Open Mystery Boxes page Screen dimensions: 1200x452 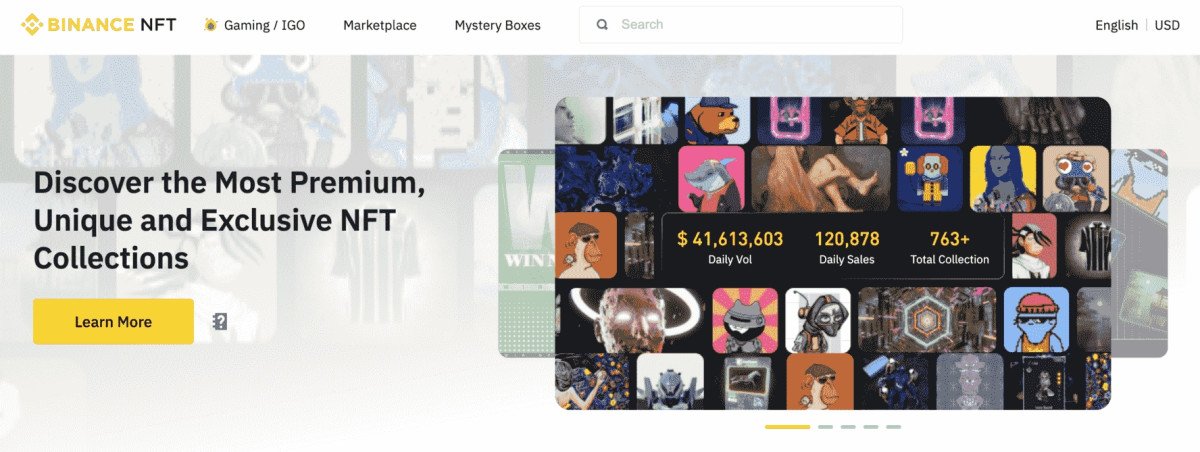coord(497,25)
